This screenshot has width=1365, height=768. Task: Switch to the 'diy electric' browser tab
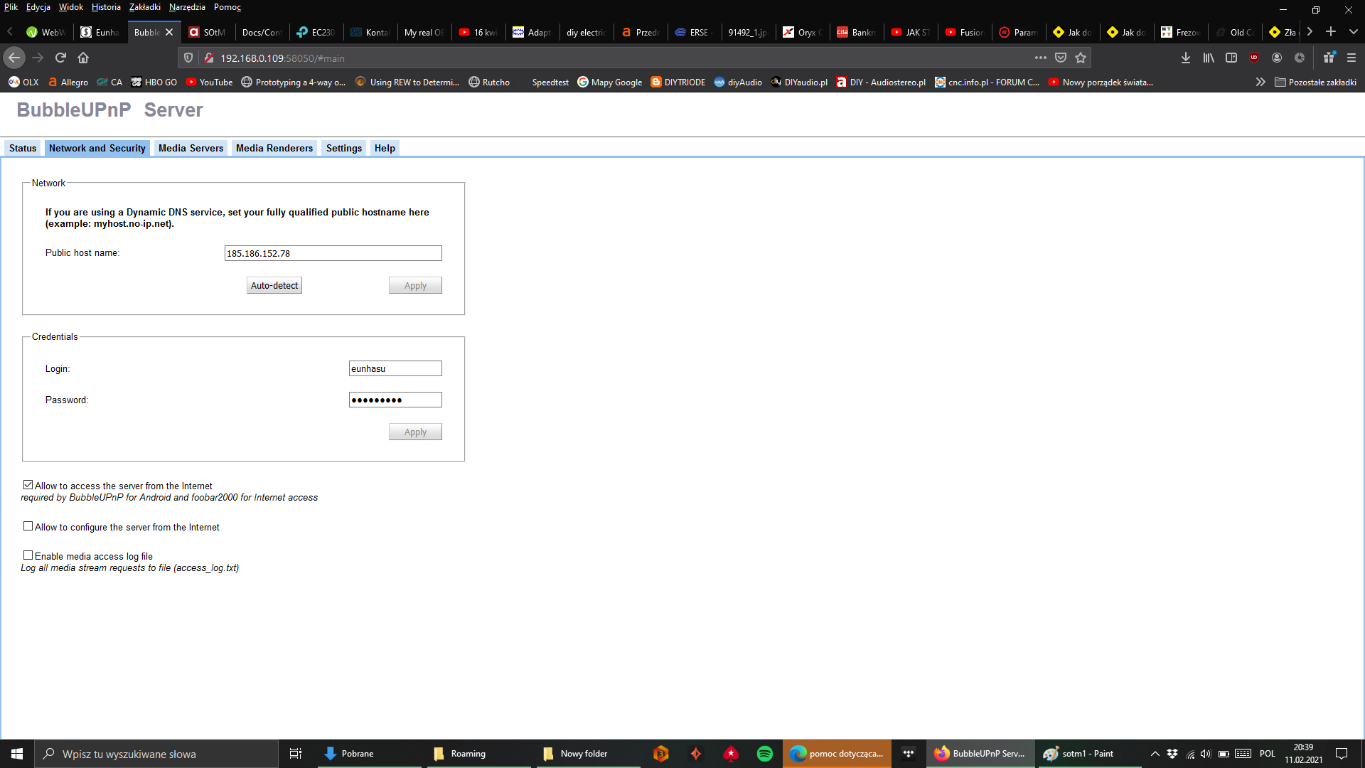pos(584,32)
